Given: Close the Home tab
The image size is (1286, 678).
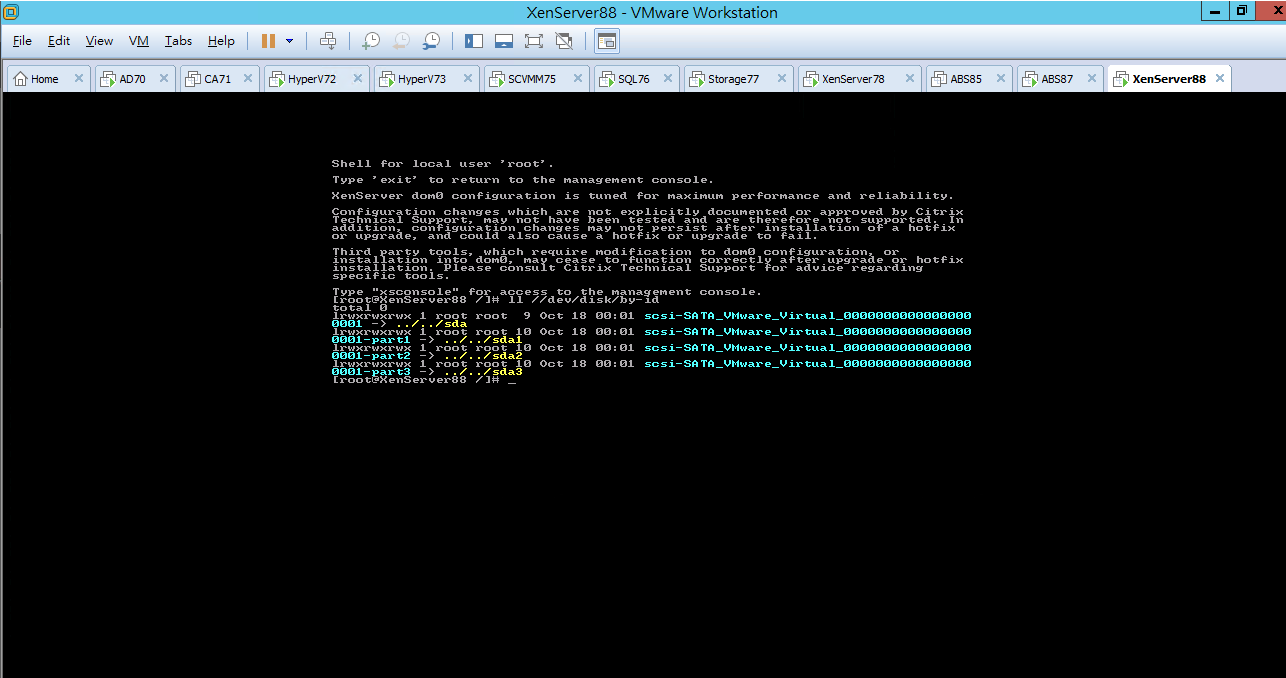Looking at the screenshot, I should click(79, 79).
